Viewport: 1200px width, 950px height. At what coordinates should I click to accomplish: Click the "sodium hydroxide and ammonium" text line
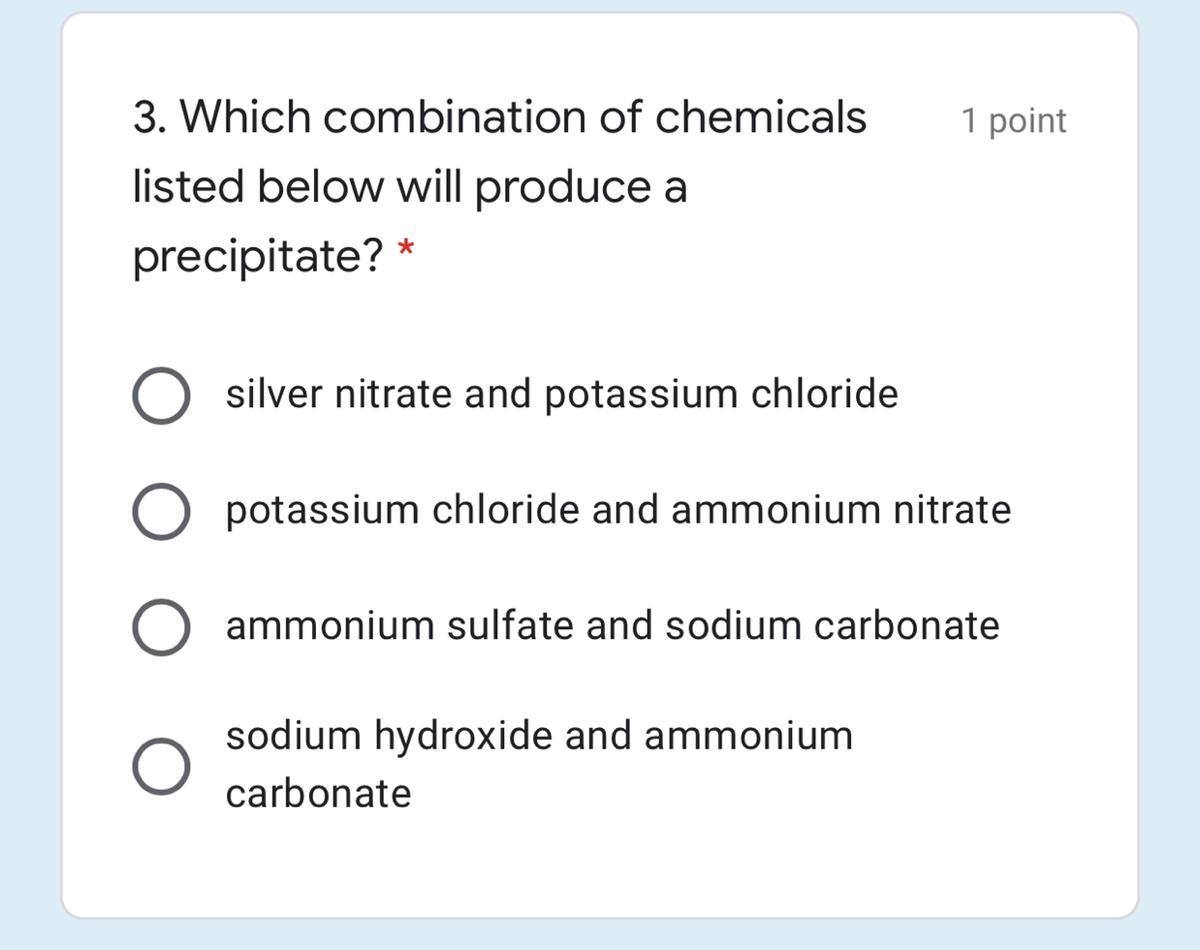(x=539, y=736)
